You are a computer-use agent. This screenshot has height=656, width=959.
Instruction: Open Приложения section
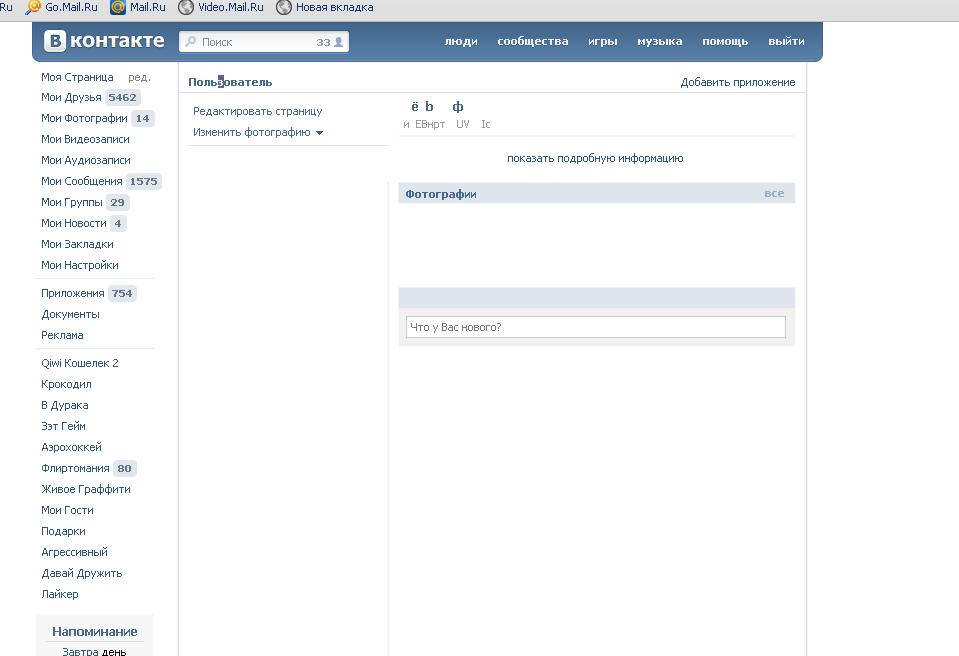point(73,293)
